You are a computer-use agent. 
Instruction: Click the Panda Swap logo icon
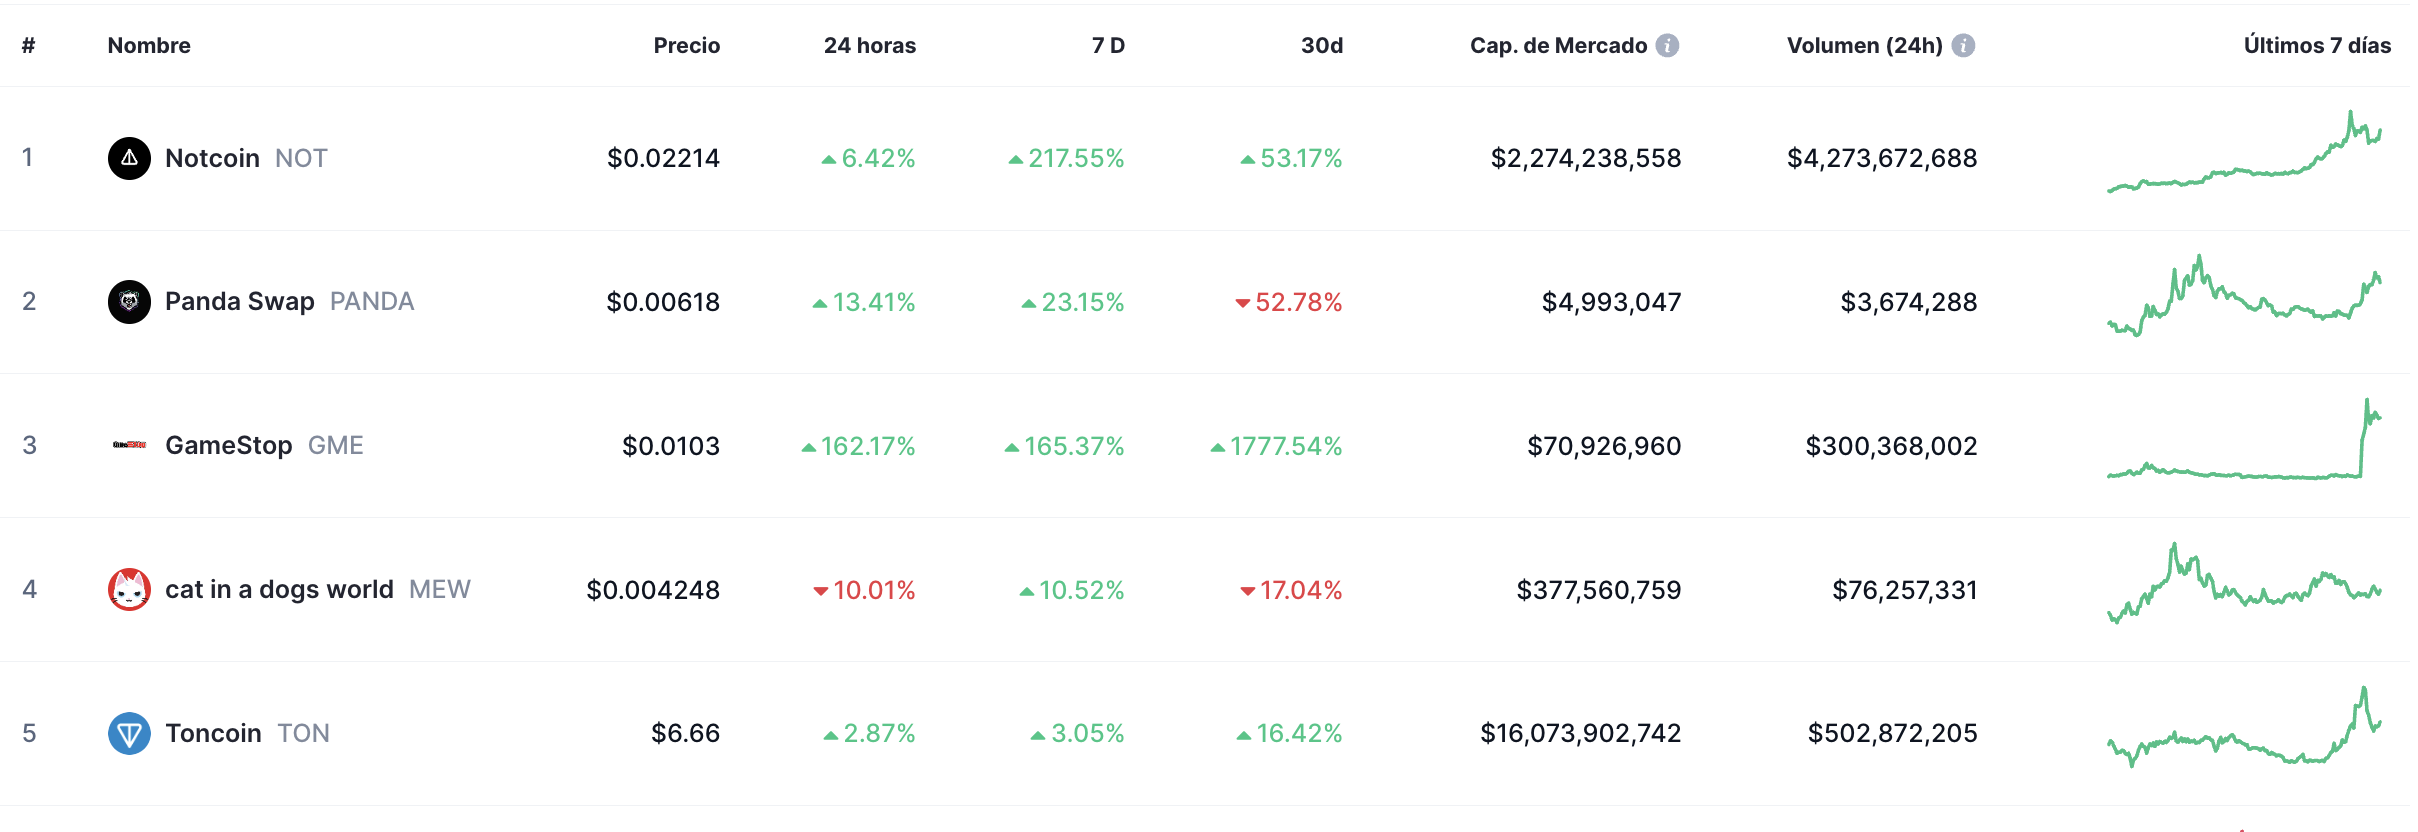129,302
